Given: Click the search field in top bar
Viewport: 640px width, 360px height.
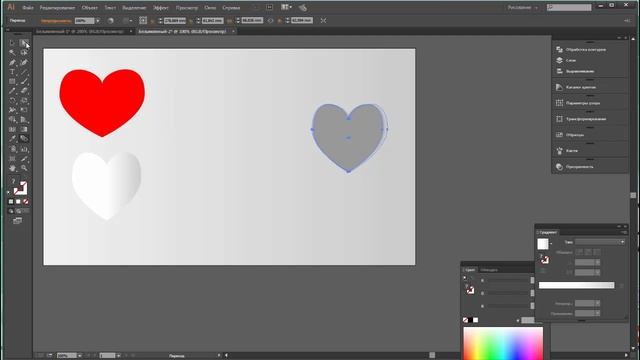Looking at the screenshot, I should pyautogui.click(x=569, y=7).
